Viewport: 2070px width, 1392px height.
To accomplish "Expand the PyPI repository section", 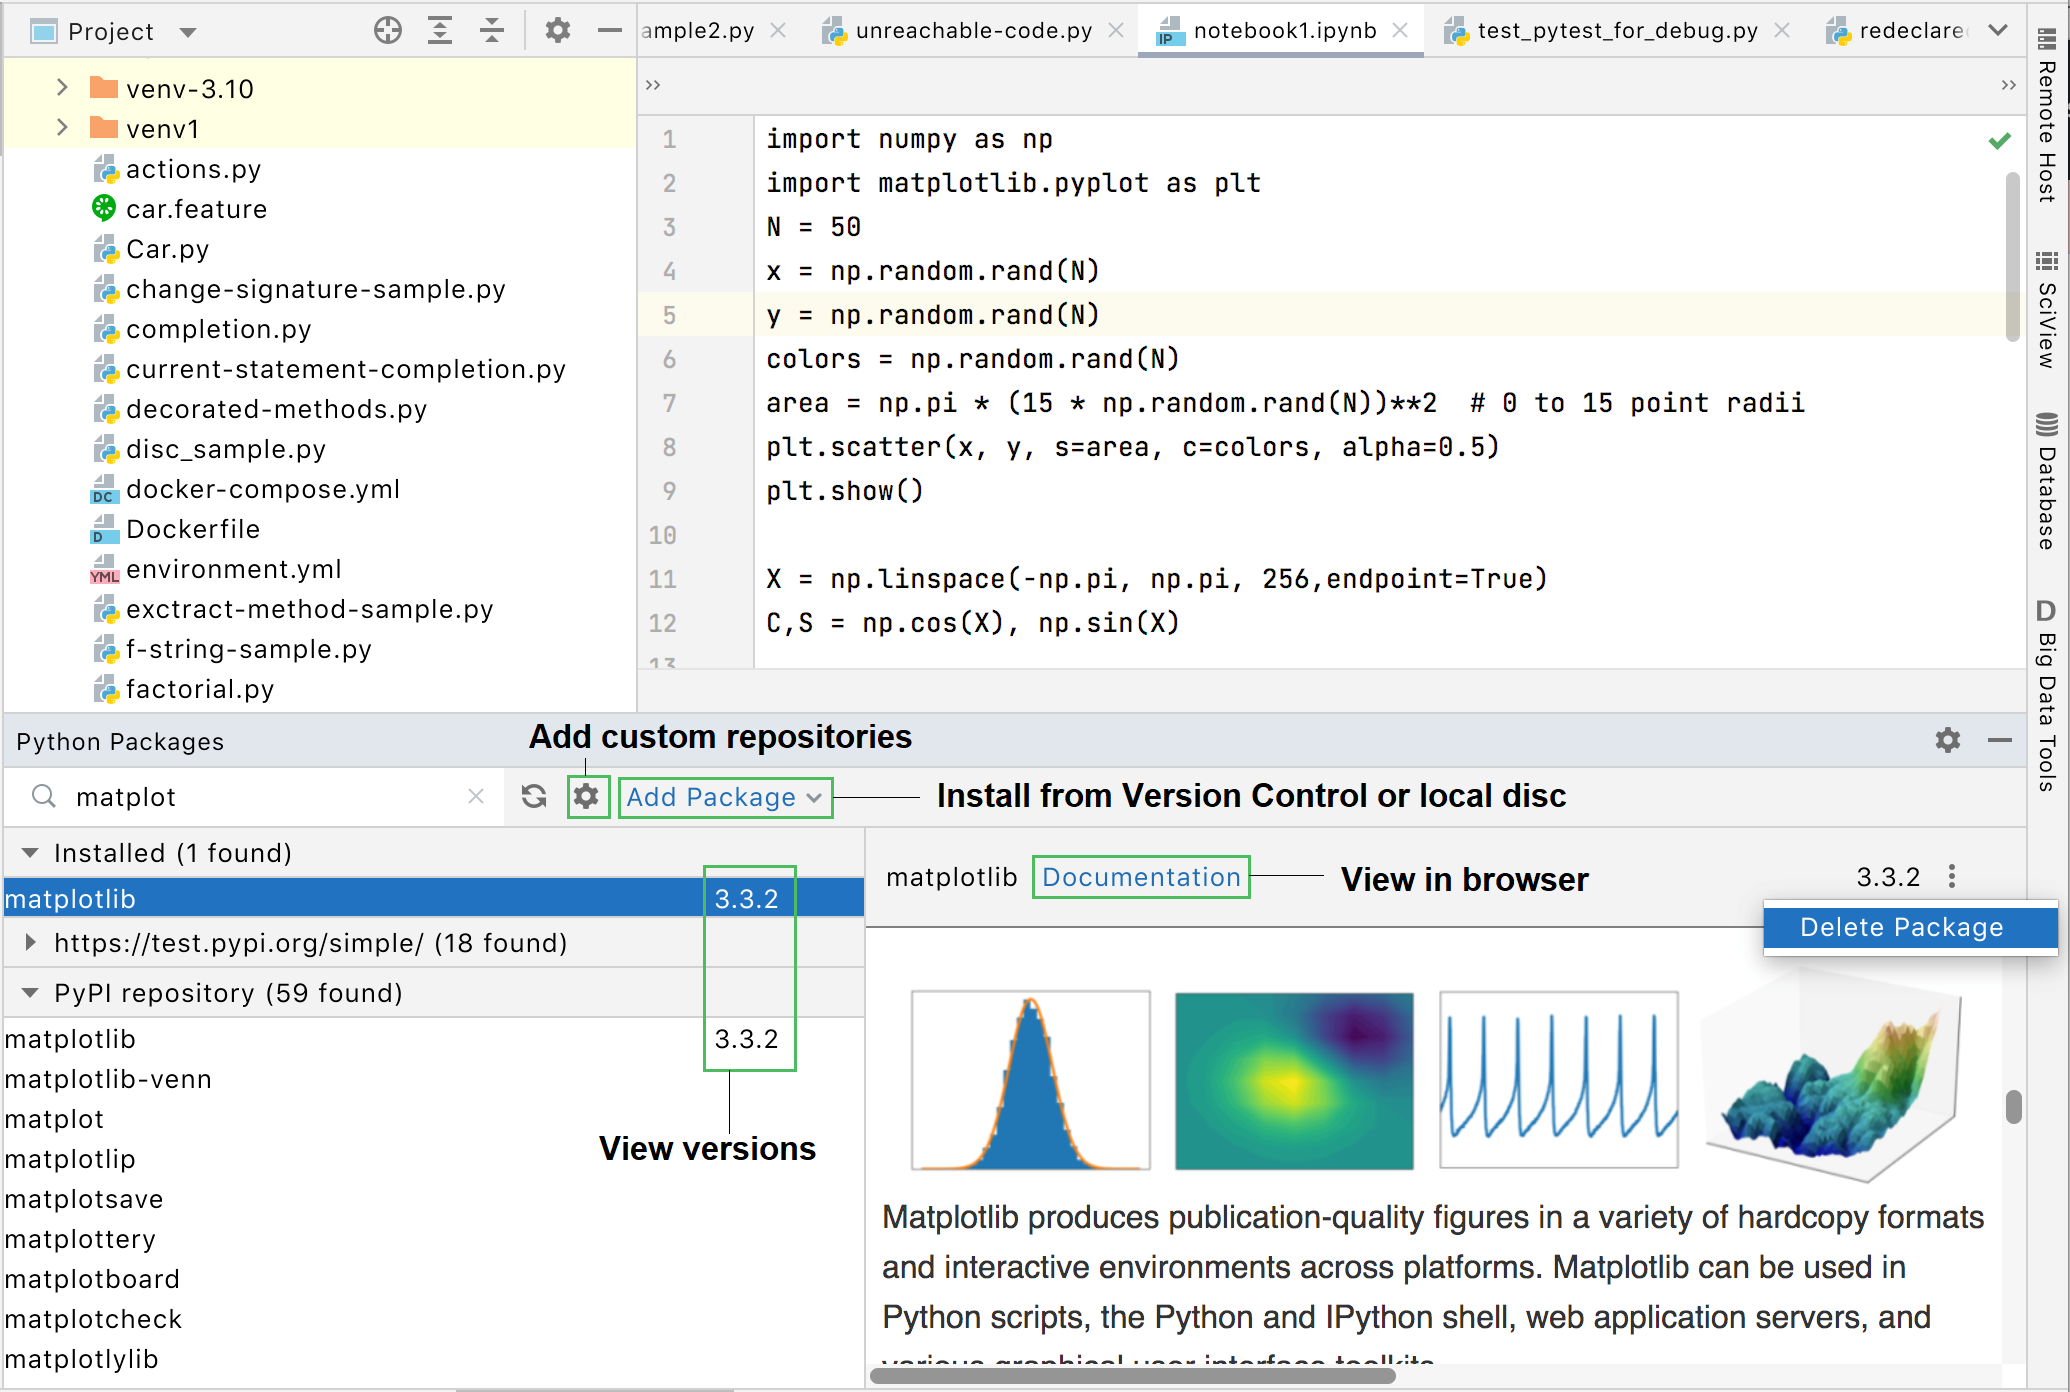I will pyautogui.click(x=28, y=991).
